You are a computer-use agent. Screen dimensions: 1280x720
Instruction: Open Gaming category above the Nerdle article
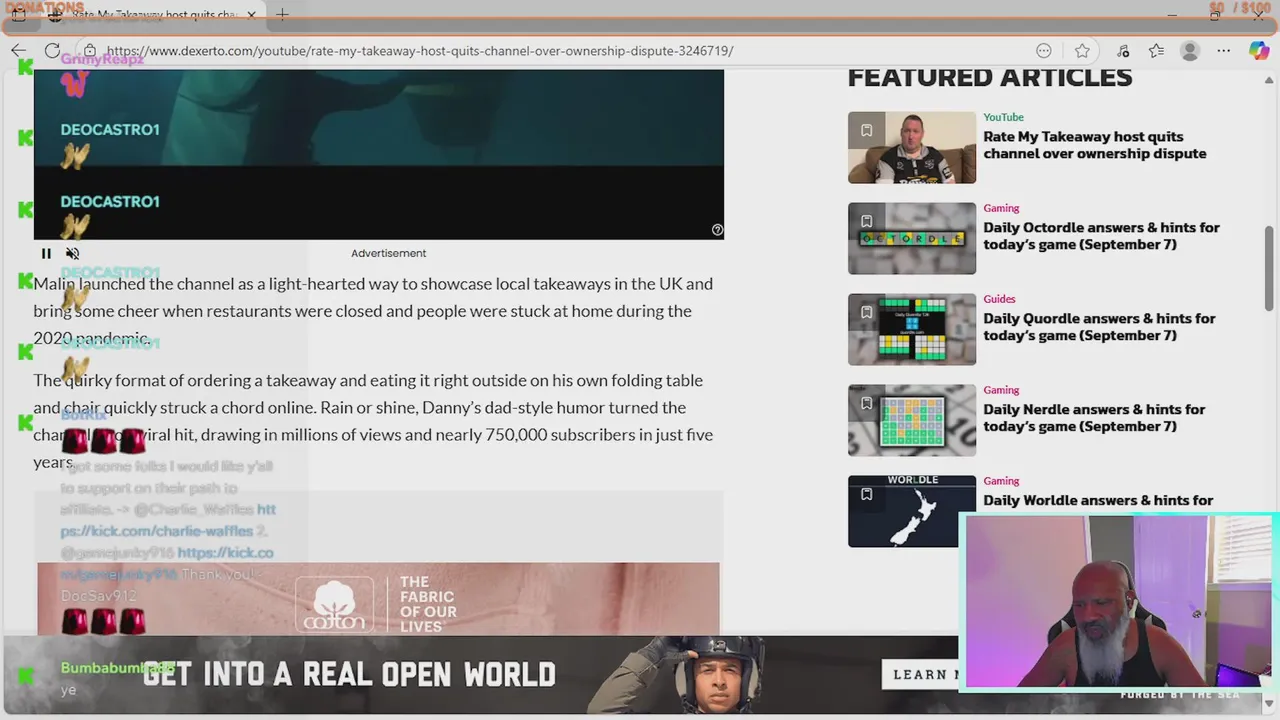coord(1001,390)
